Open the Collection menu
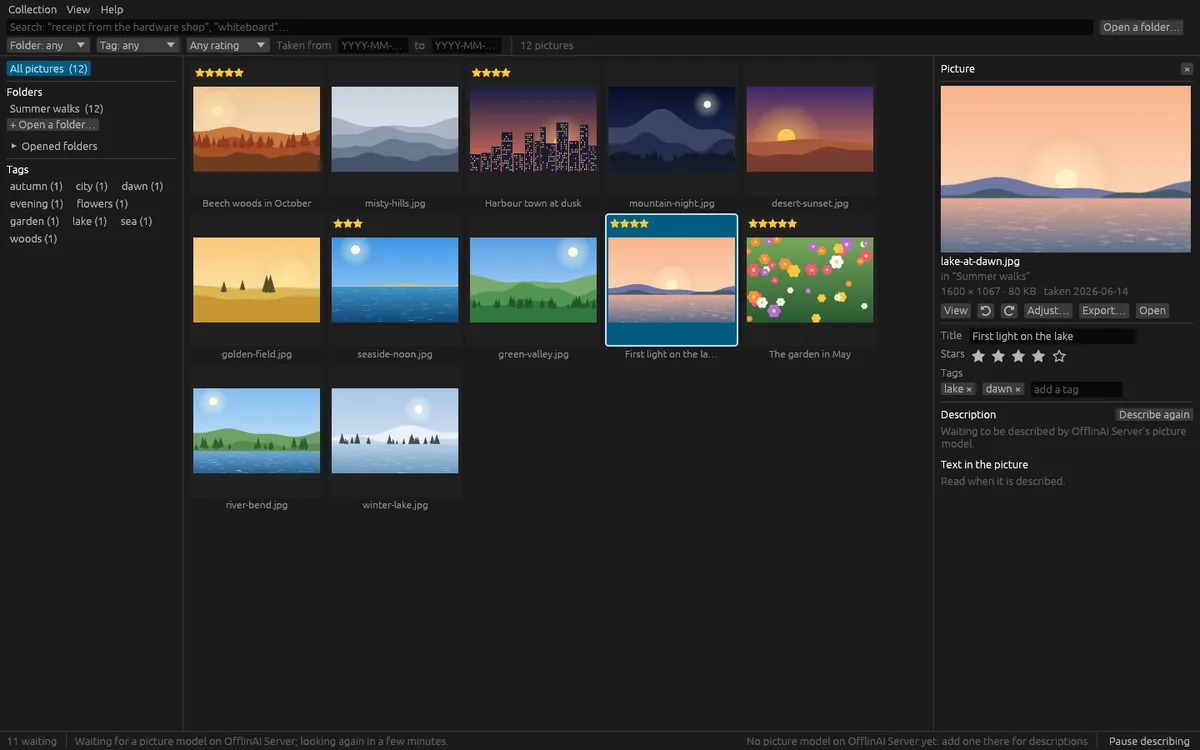The height and width of the screenshot is (750, 1200). [33, 9]
